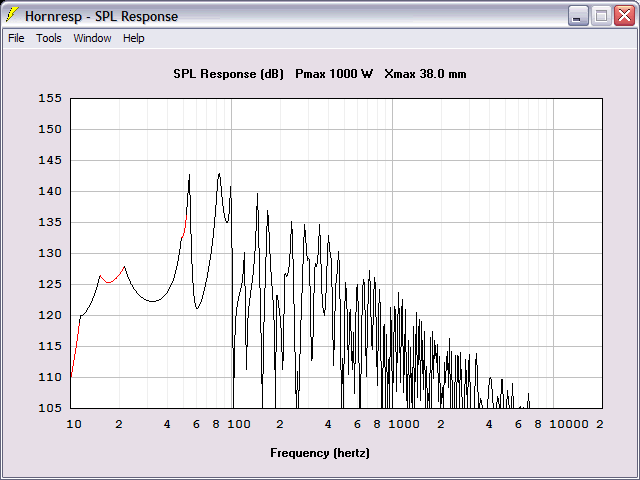
Task: Minimize the Hornresp SPL Response window
Action: coord(578,16)
